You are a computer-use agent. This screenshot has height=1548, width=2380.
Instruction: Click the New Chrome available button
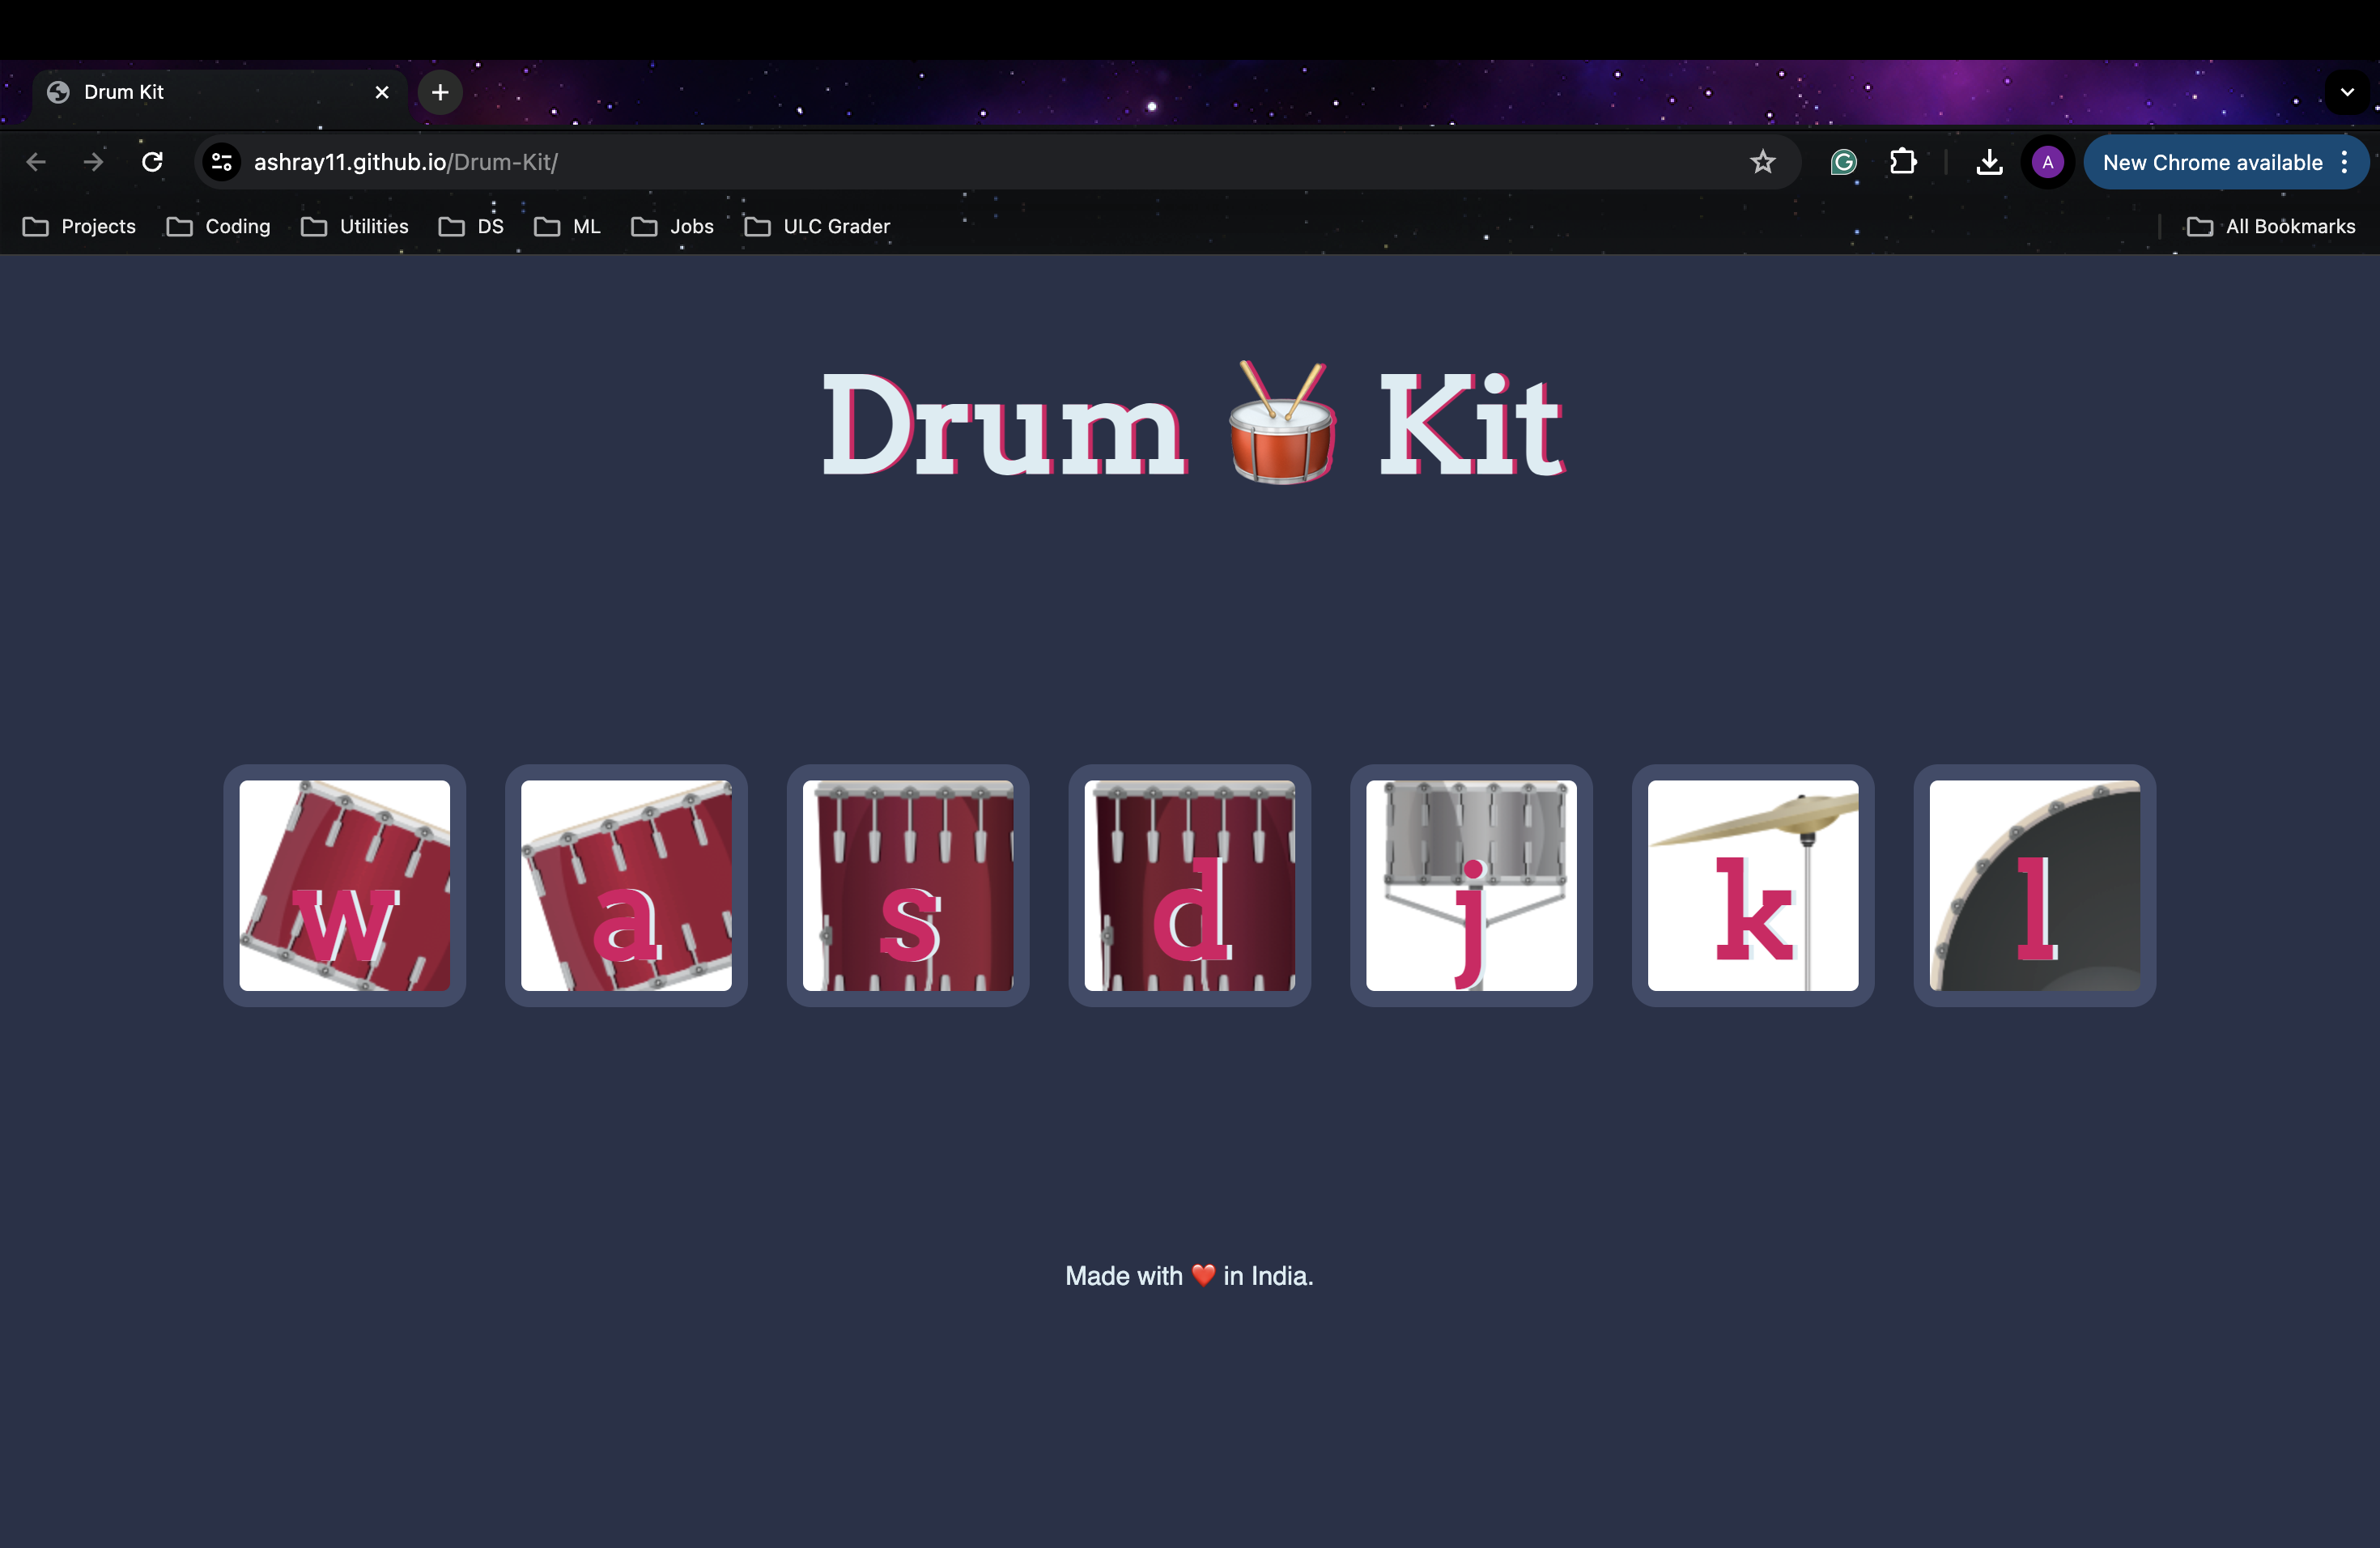2213,161
